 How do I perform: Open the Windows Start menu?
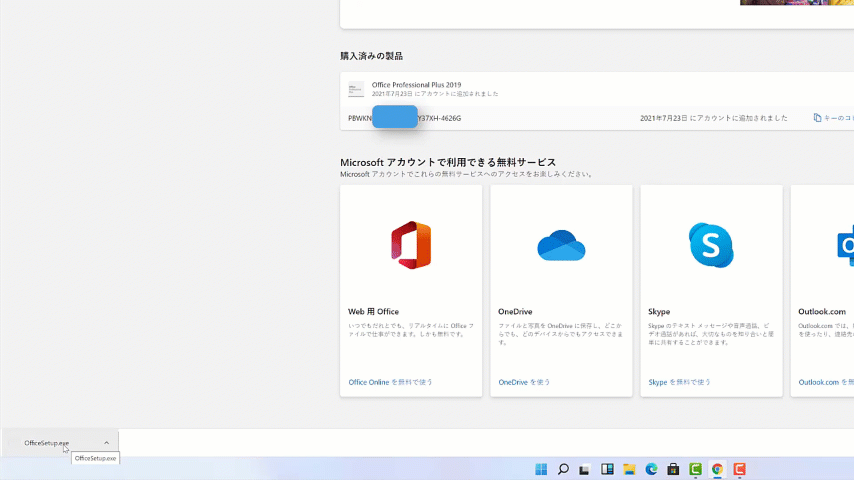pyautogui.click(x=541, y=469)
